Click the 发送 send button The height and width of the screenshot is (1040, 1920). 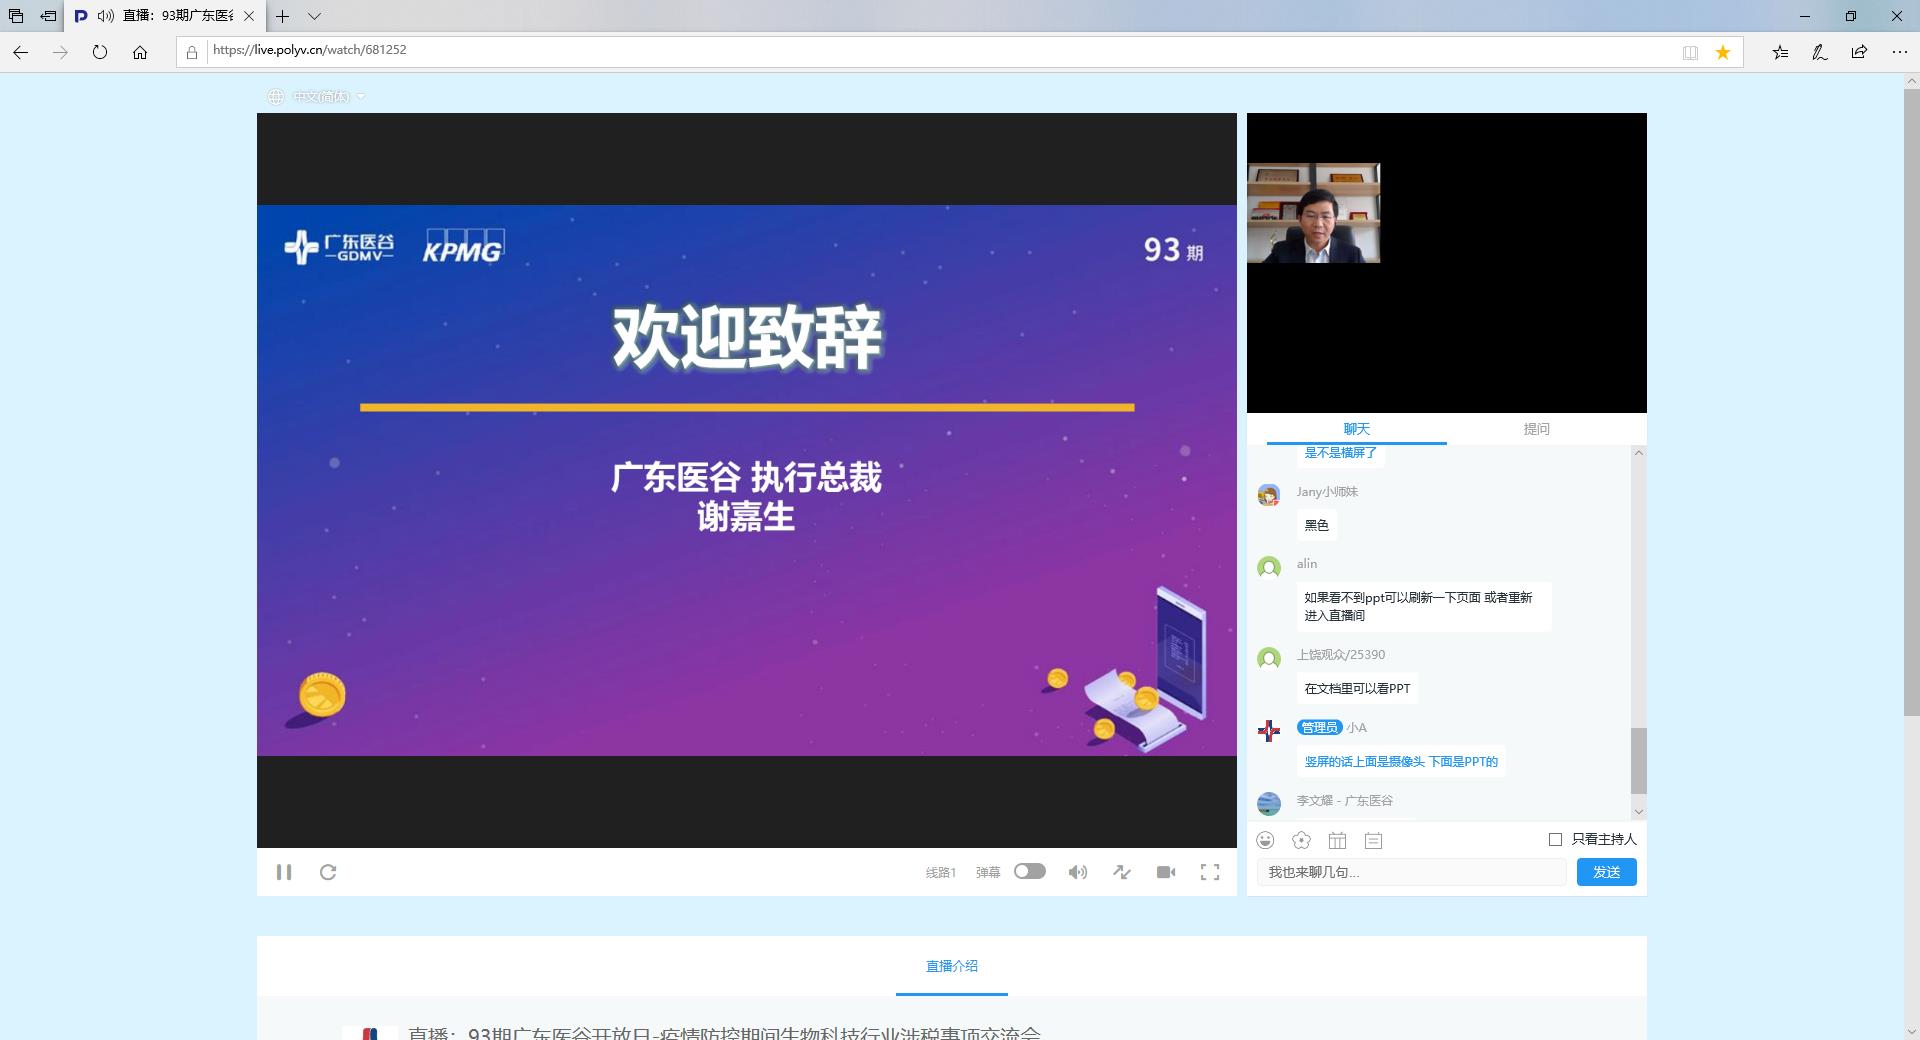point(1606,872)
